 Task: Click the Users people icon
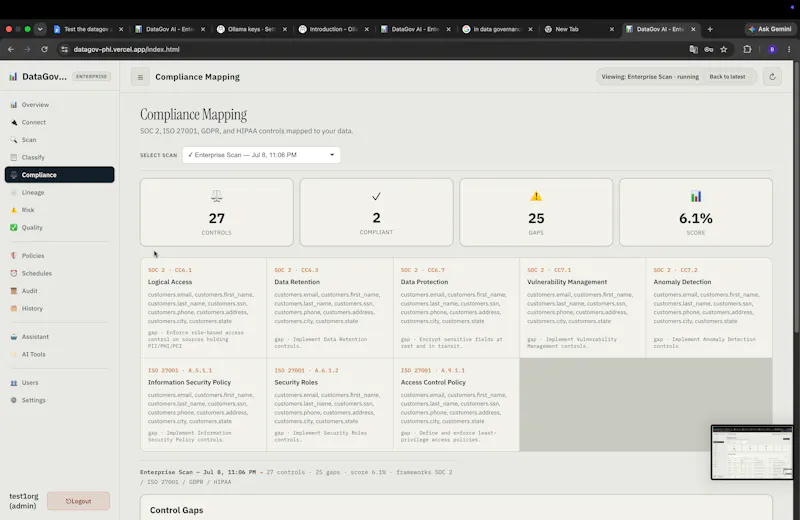14,383
